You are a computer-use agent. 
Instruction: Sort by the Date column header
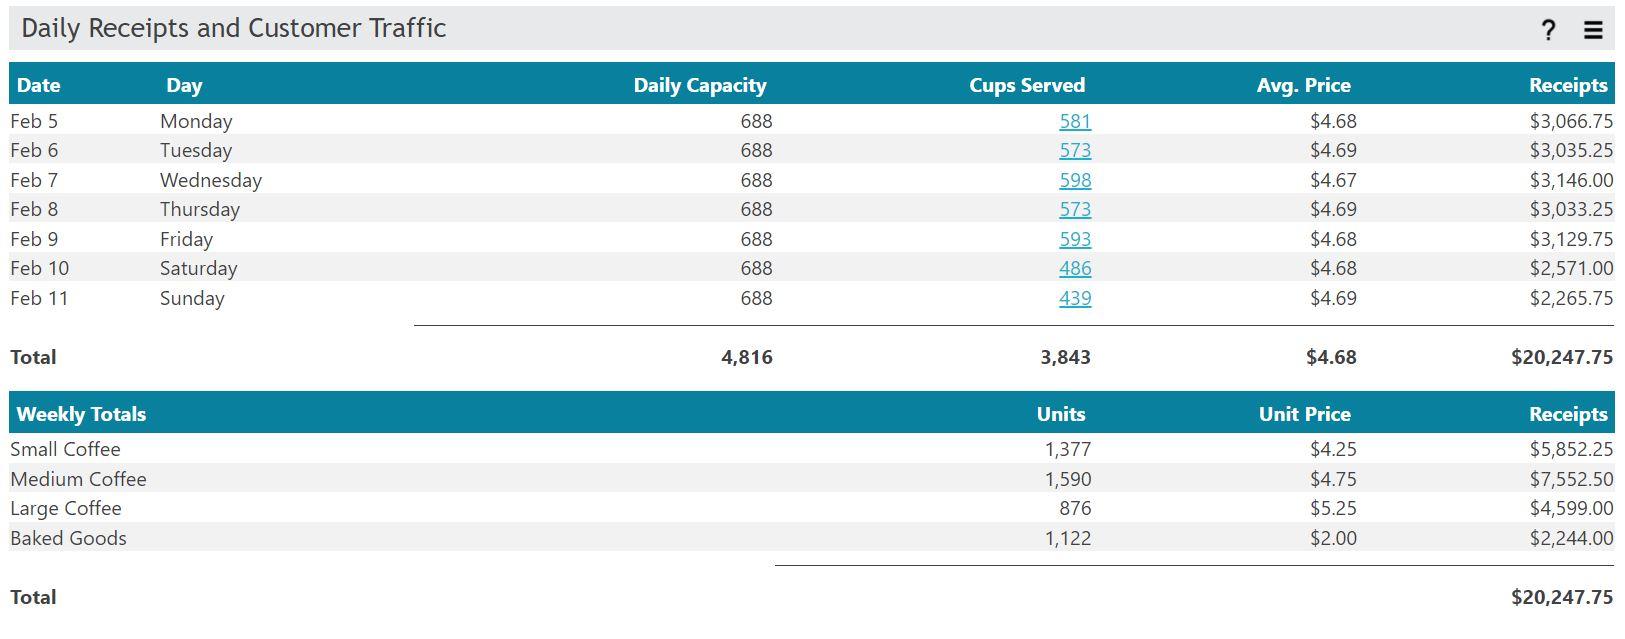(37, 85)
